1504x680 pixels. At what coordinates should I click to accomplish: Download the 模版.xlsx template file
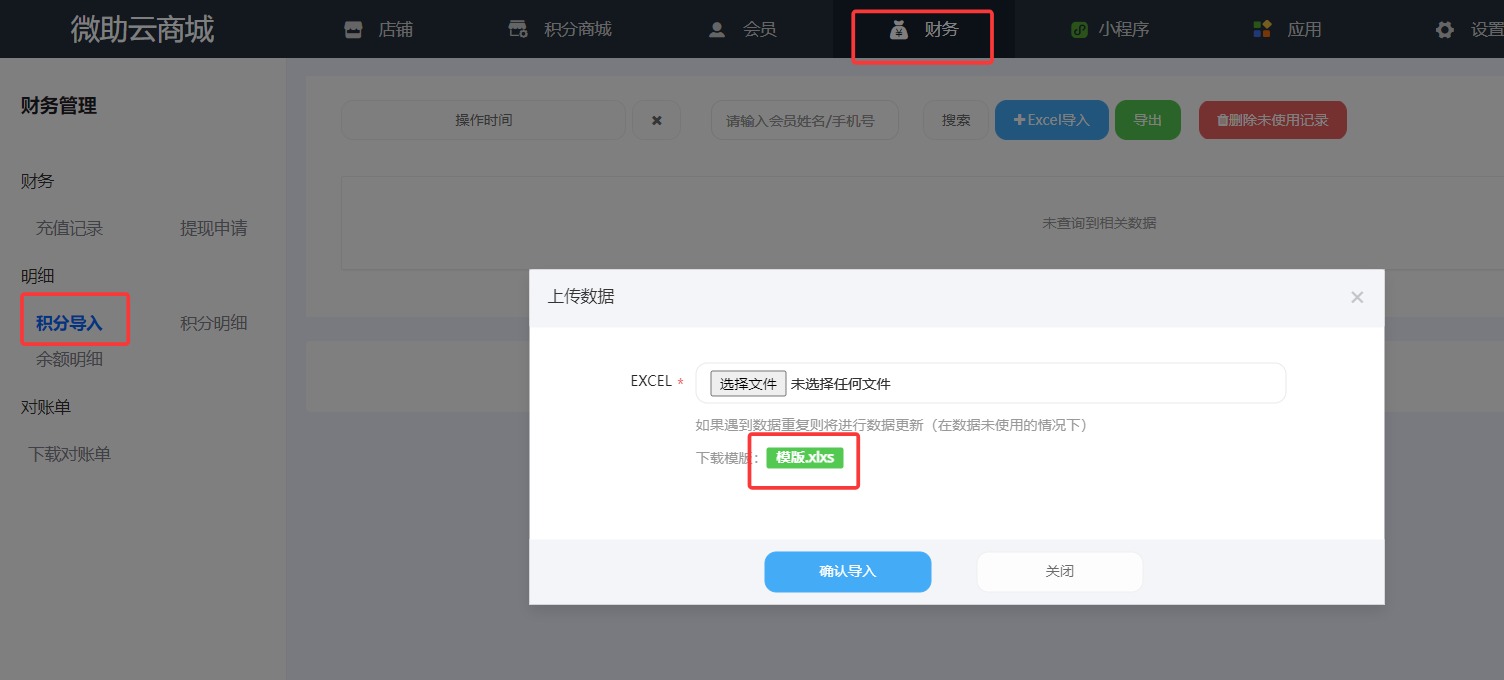(x=807, y=457)
